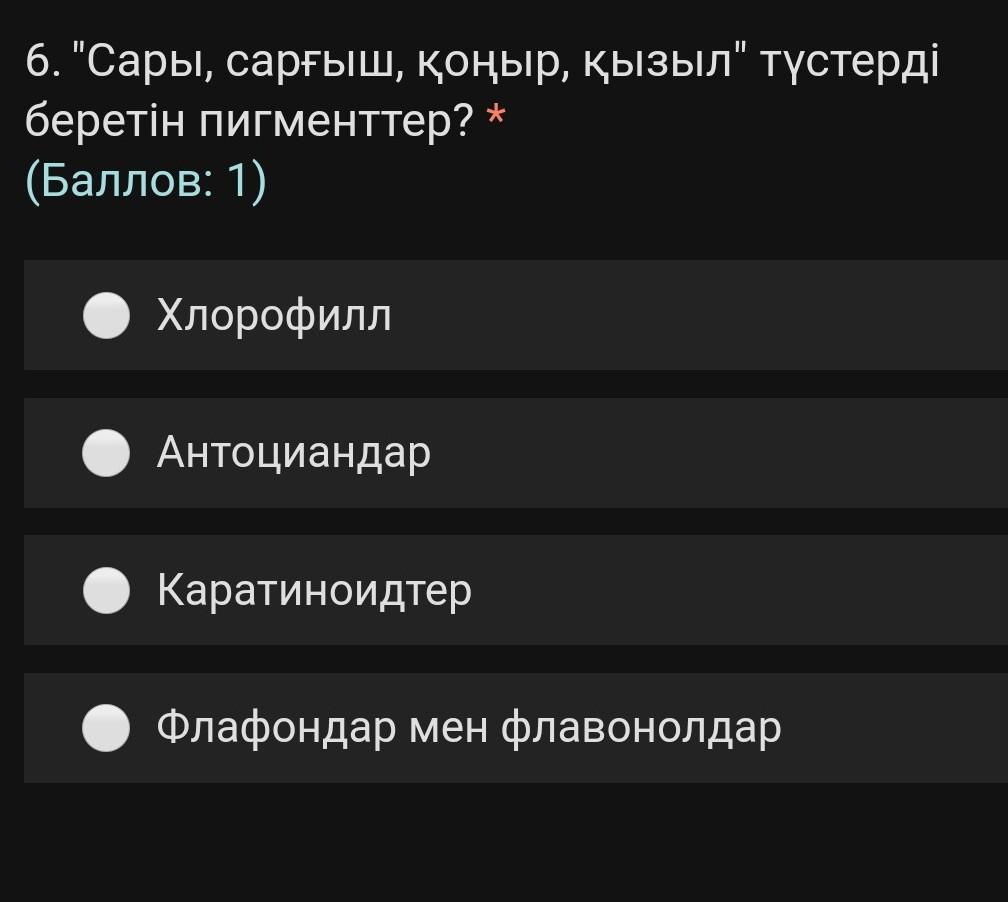The height and width of the screenshot is (902, 1008).
Task: Pick the Флафондар мен флавонолдар radio button
Action: [106, 728]
